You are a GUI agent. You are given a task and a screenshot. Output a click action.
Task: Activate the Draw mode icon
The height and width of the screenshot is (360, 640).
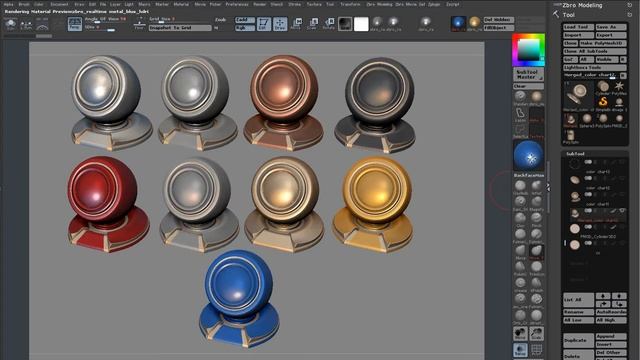point(280,23)
